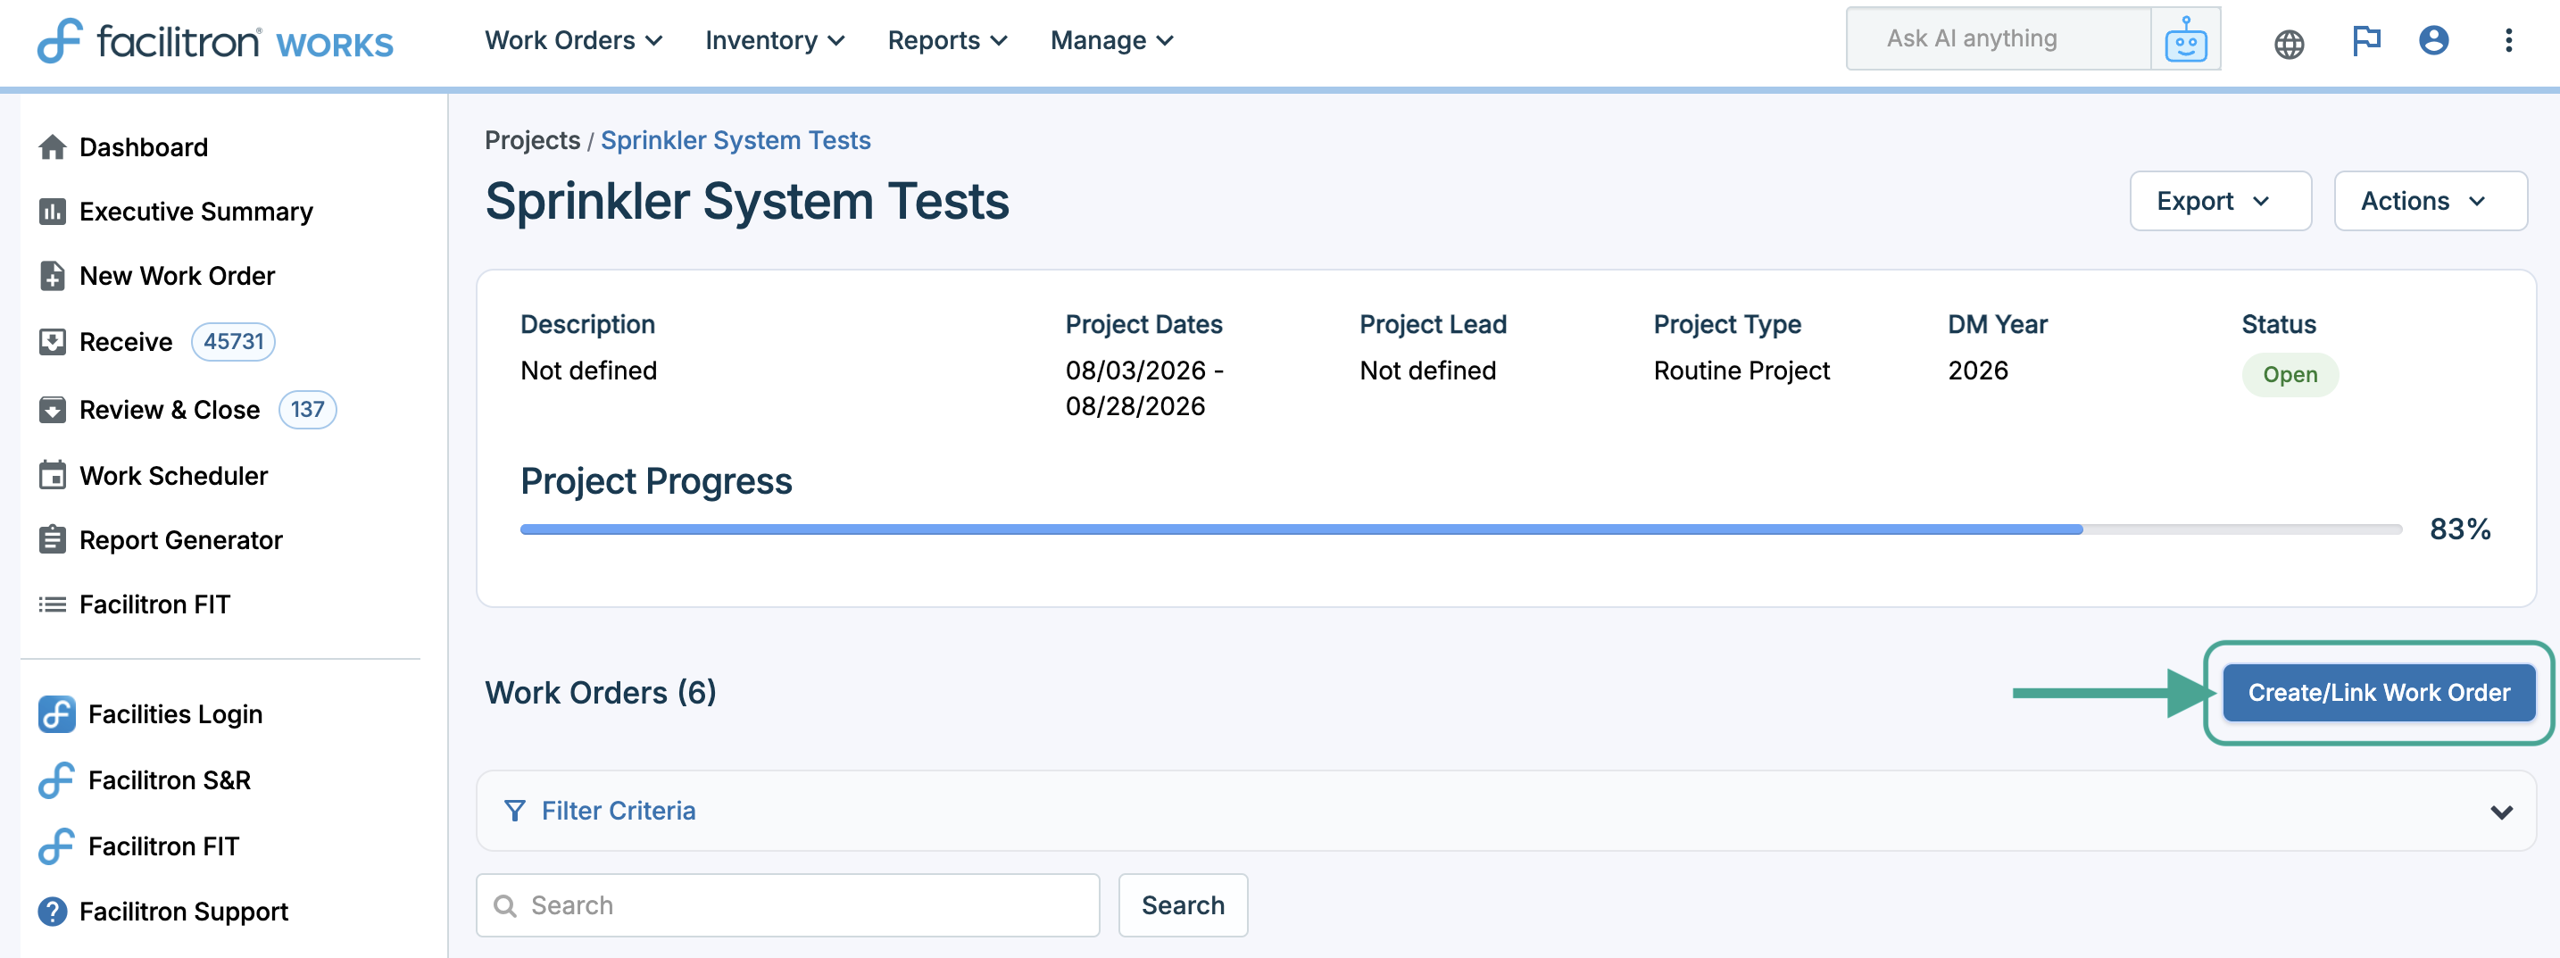This screenshot has width=2560, height=958.
Task: Click the 83% progress value
Action: click(2459, 529)
